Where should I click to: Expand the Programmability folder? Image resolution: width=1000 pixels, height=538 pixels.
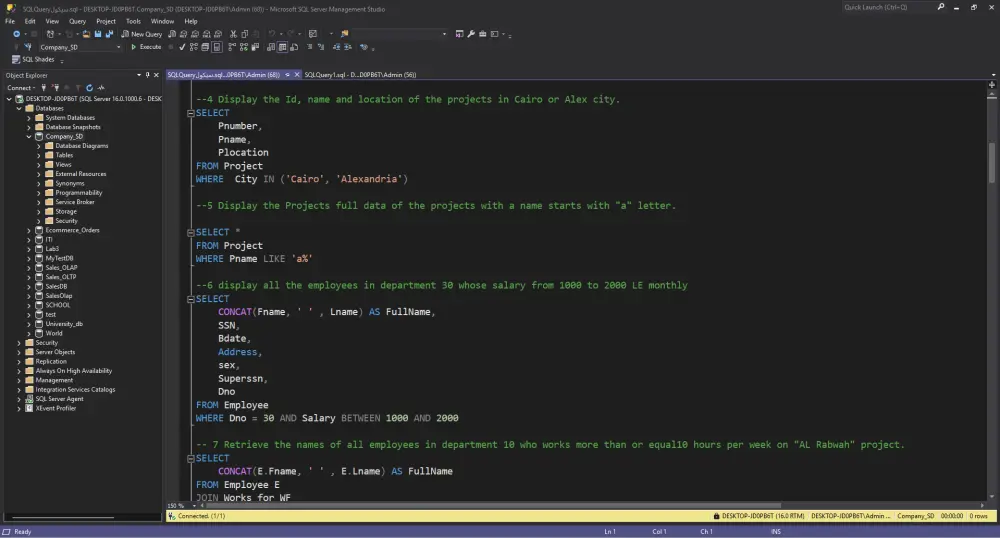pos(39,193)
